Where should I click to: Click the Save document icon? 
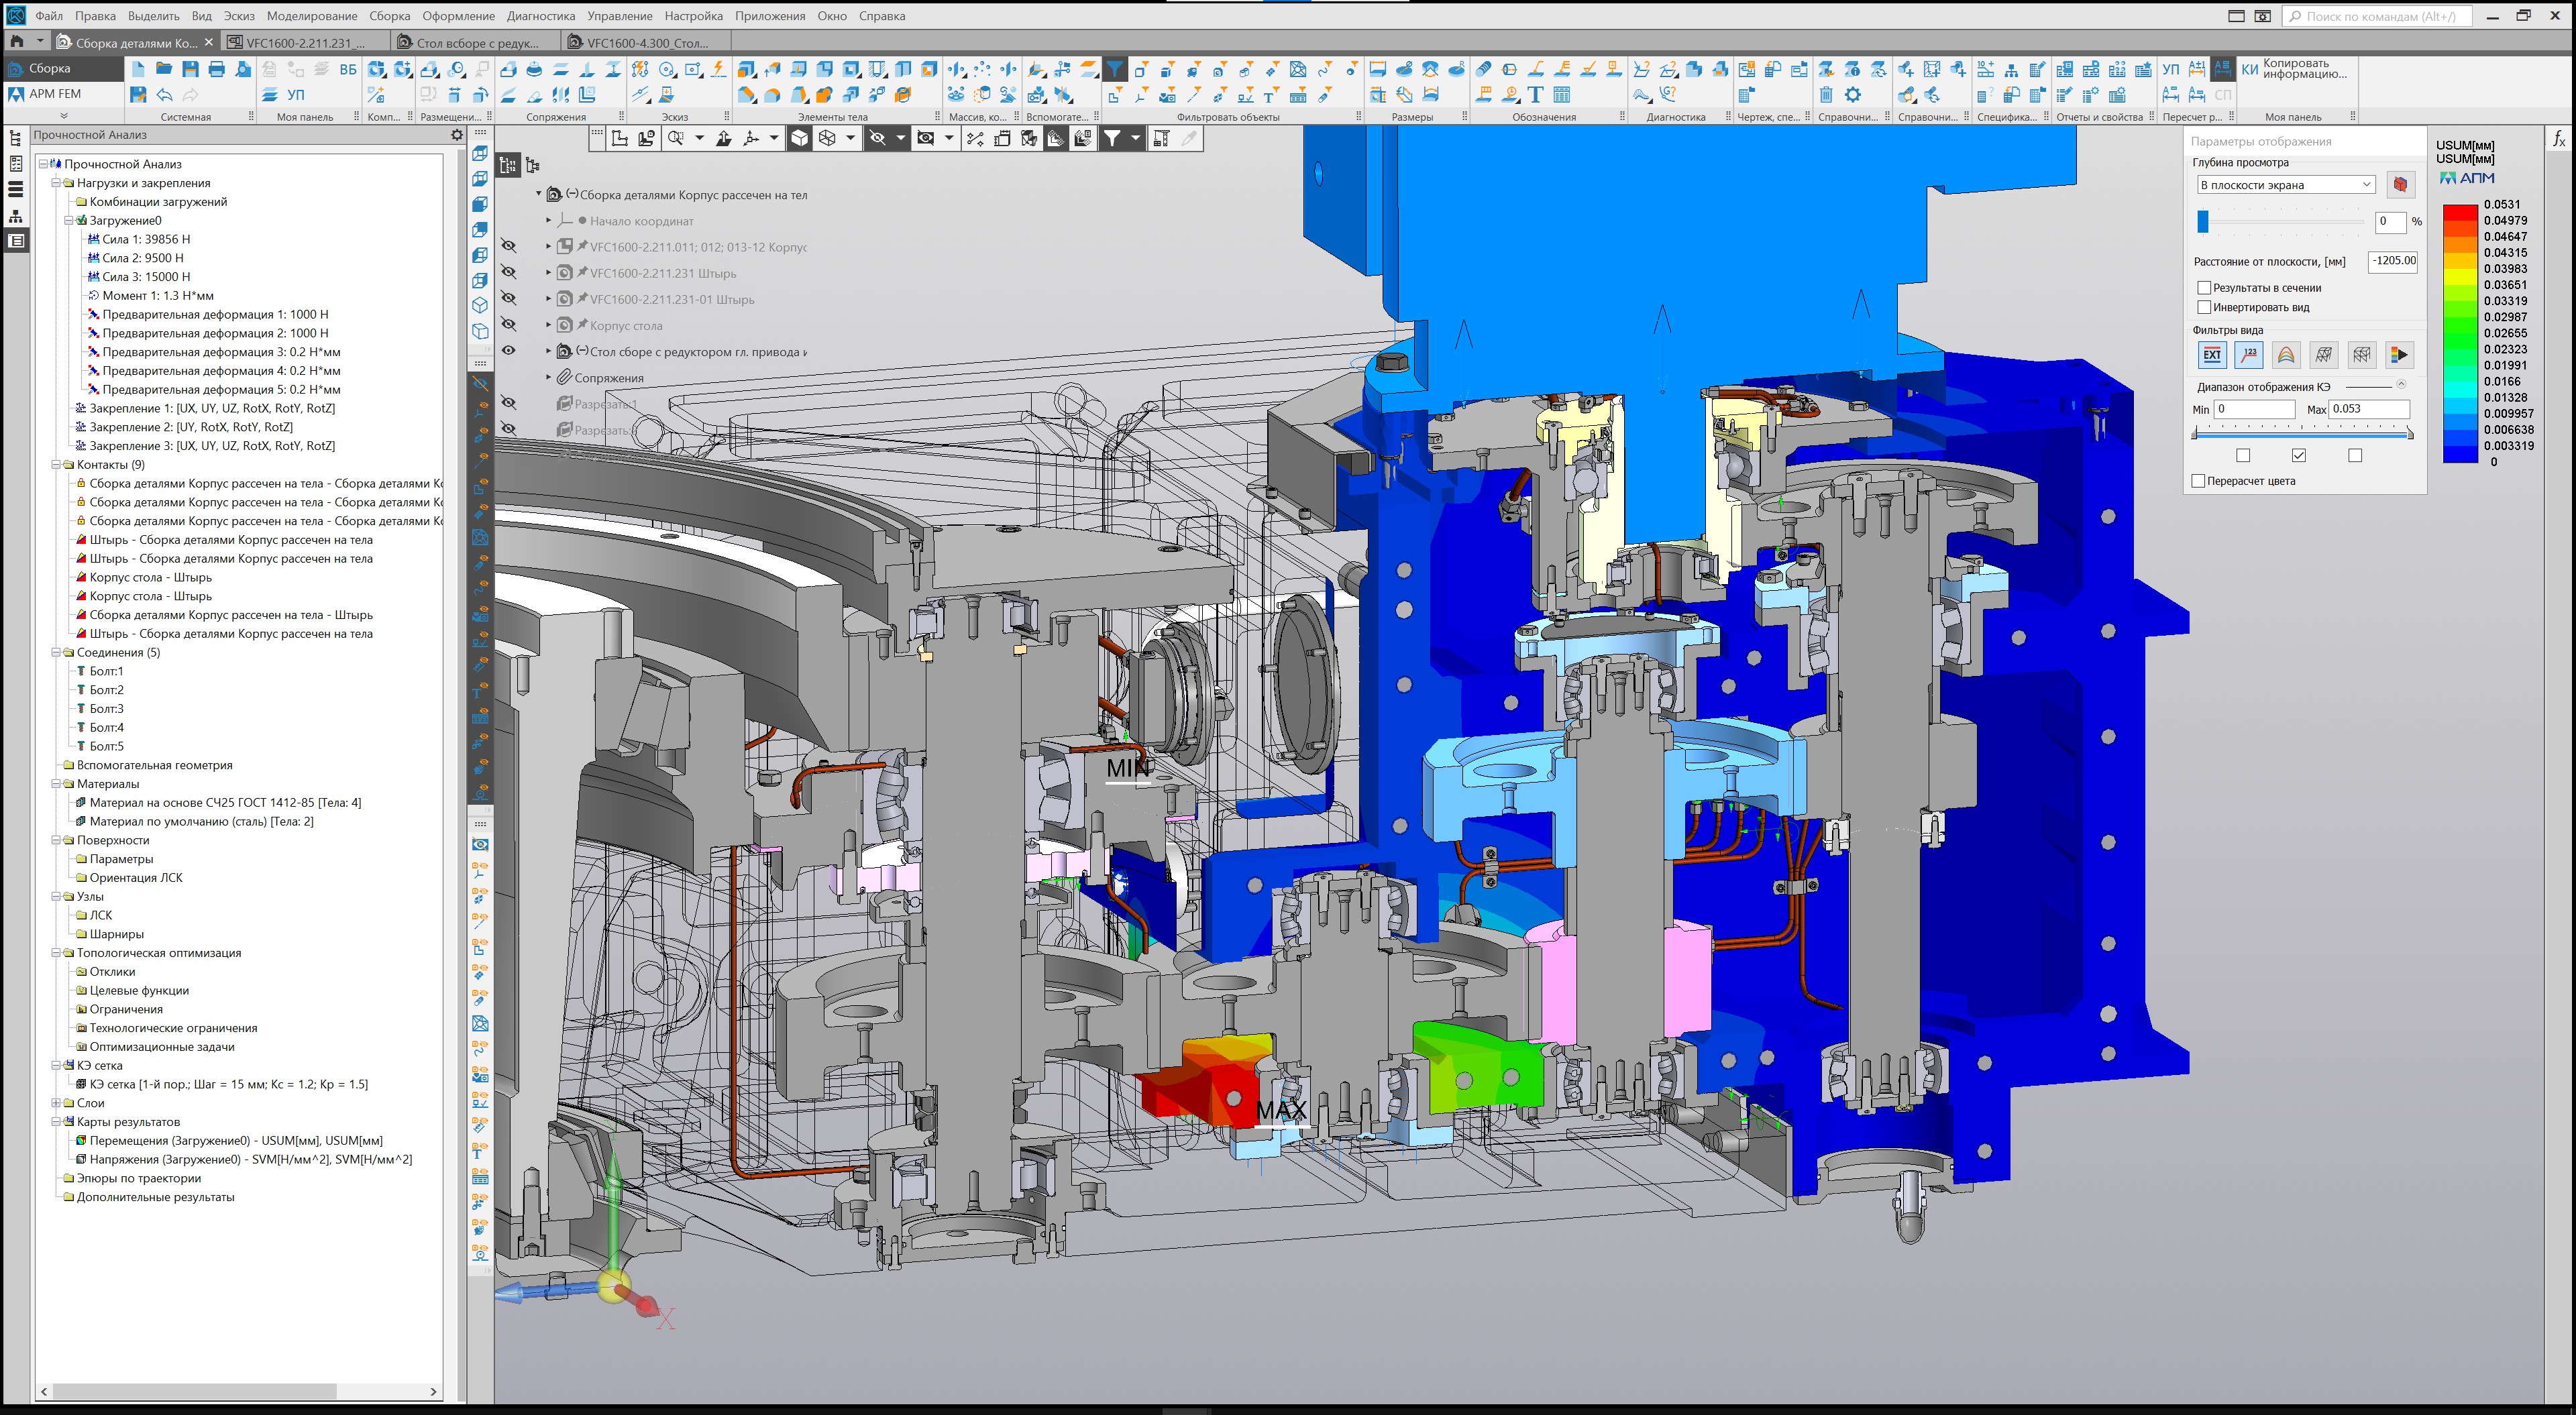point(190,69)
